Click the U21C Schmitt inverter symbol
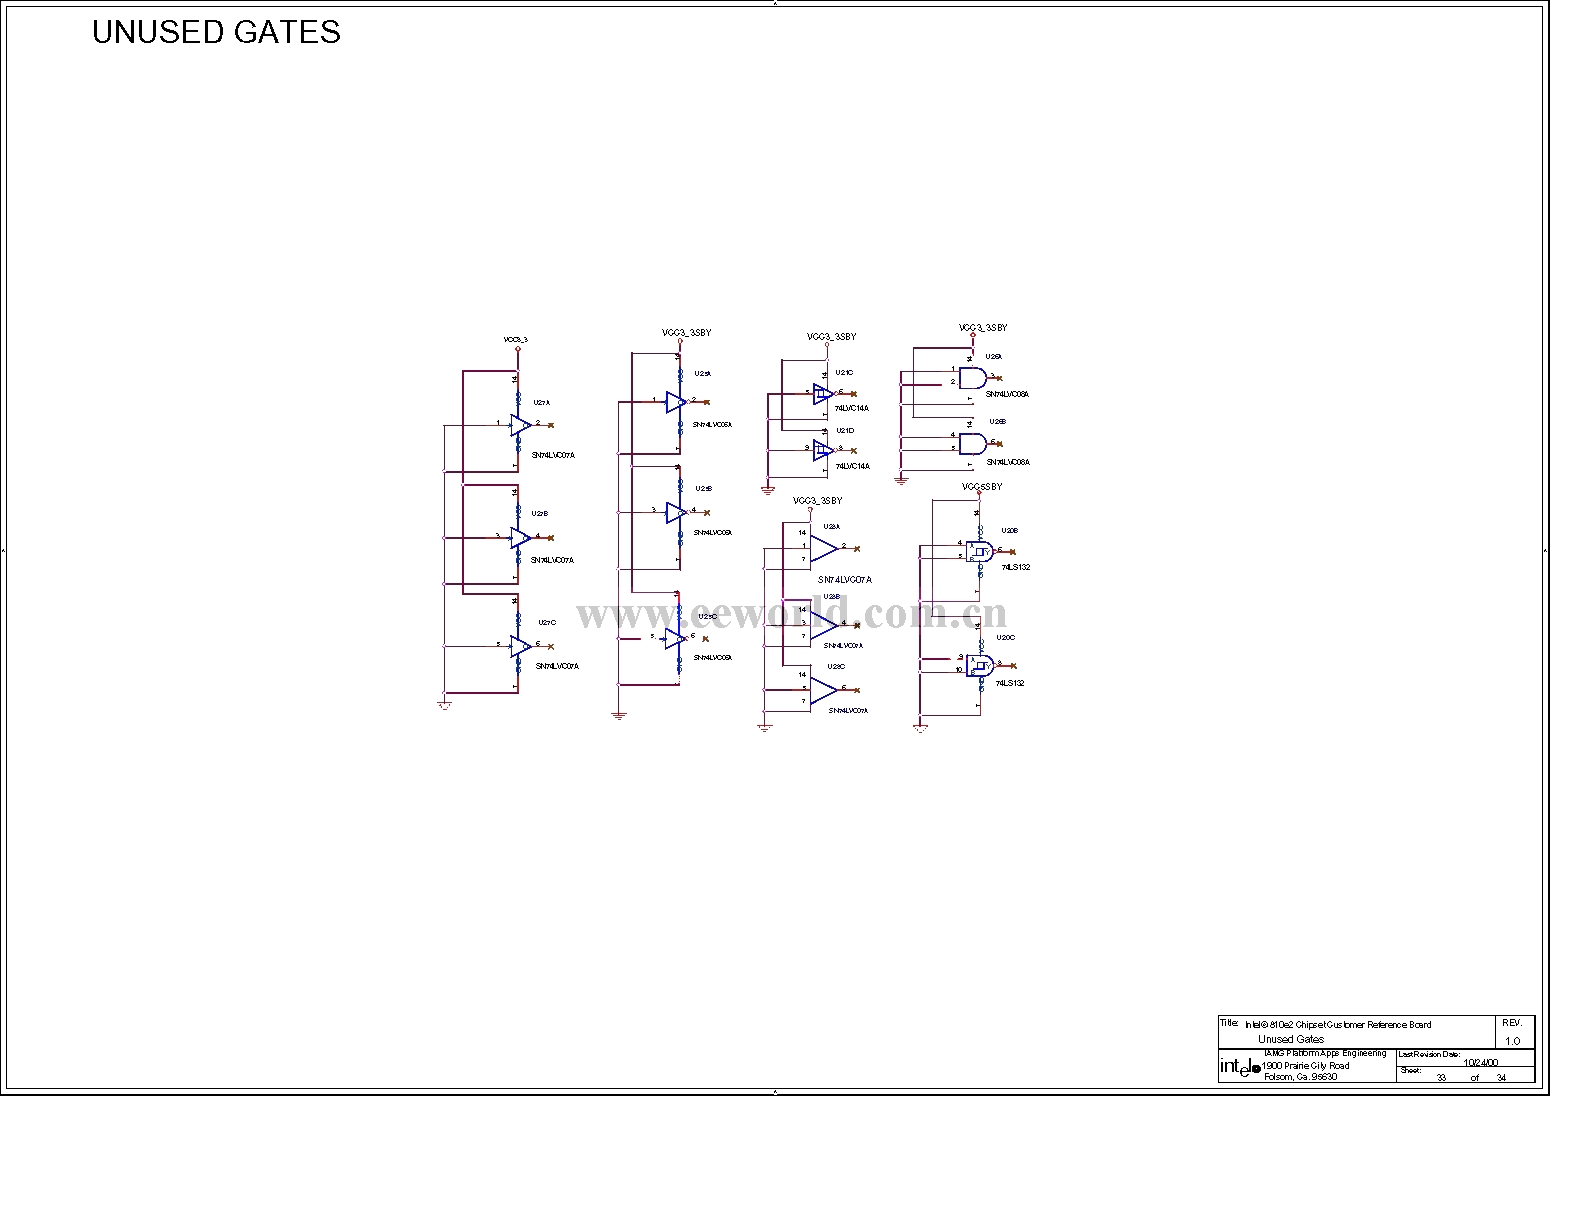 coord(822,393)
